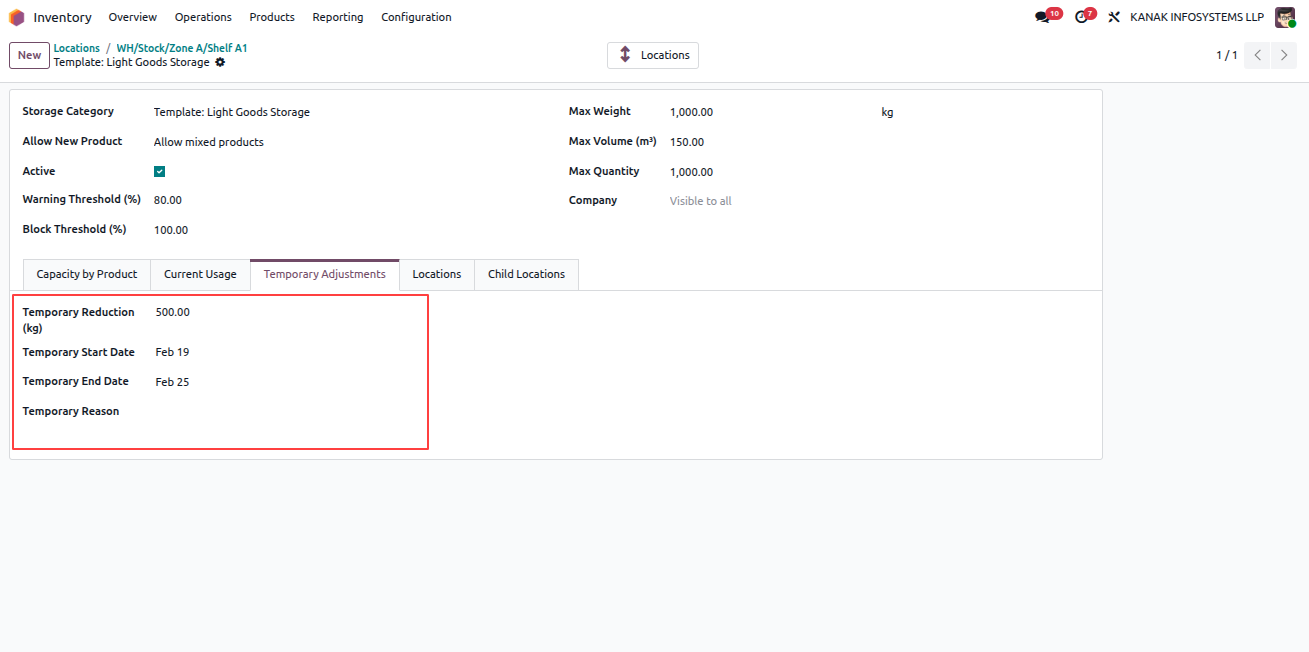Click the Template: Light Goods Storage title

132,62
